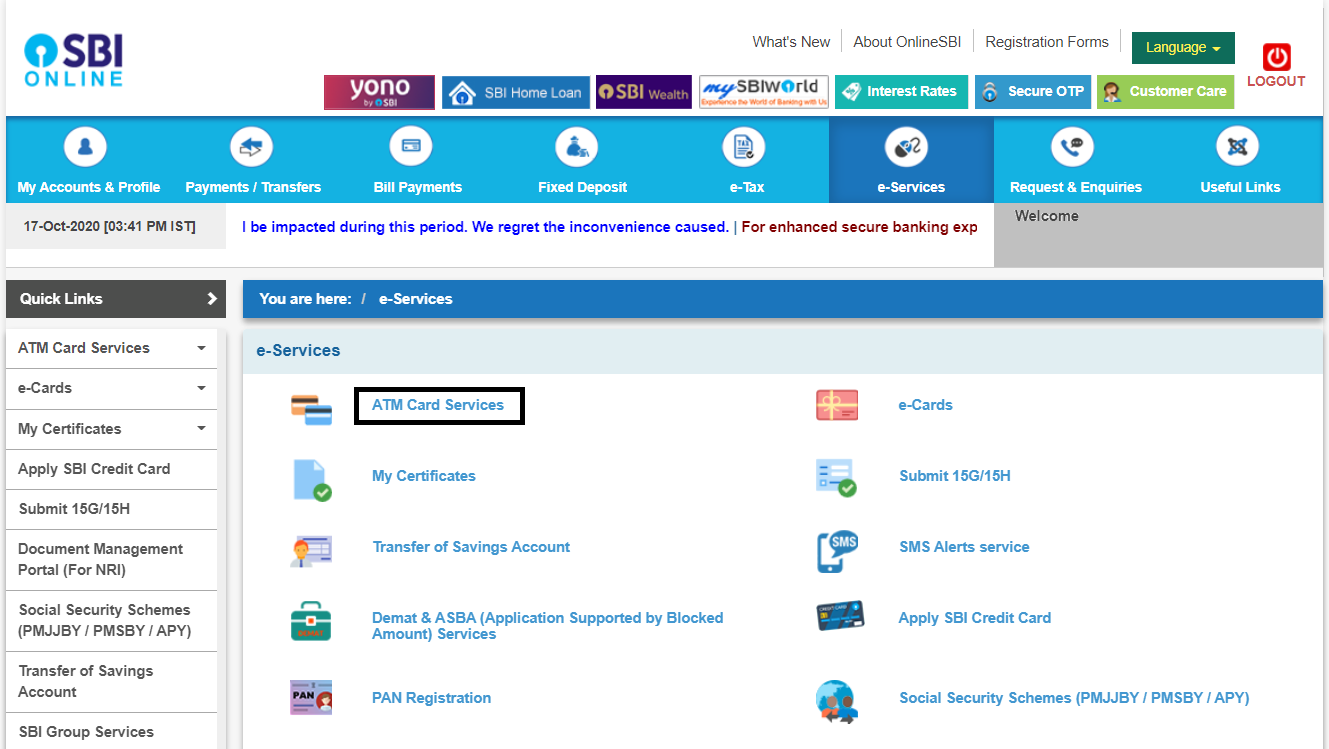Open the PAN Registration link
Viewport: 1329px width, 749px height.
[432, 698]
